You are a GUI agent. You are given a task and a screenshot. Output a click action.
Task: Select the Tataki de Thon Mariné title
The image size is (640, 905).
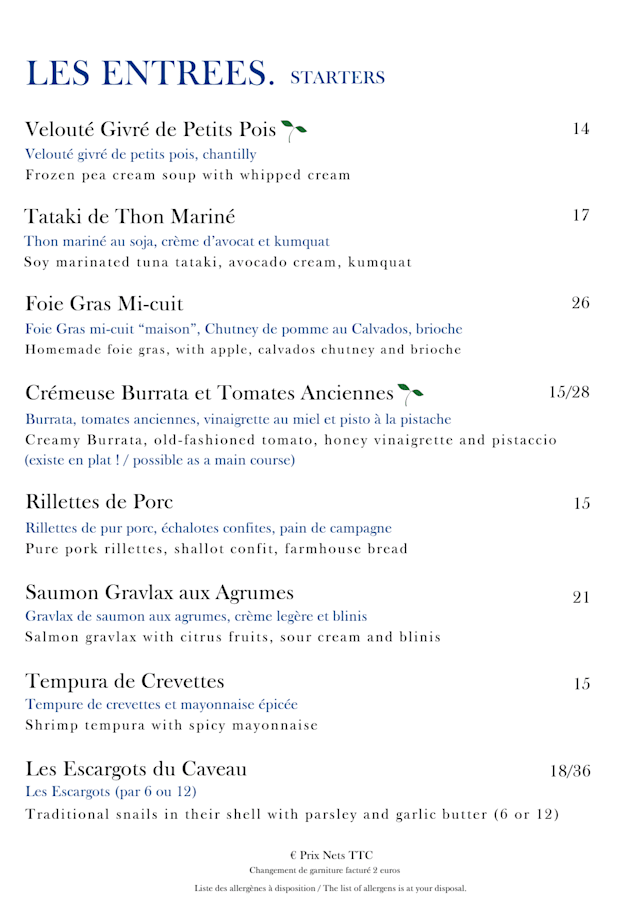130,216
